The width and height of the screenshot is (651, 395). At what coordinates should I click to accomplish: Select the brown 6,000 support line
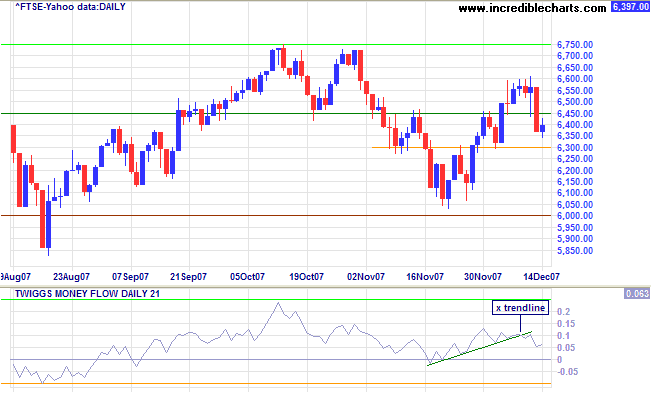coord(276,216)
